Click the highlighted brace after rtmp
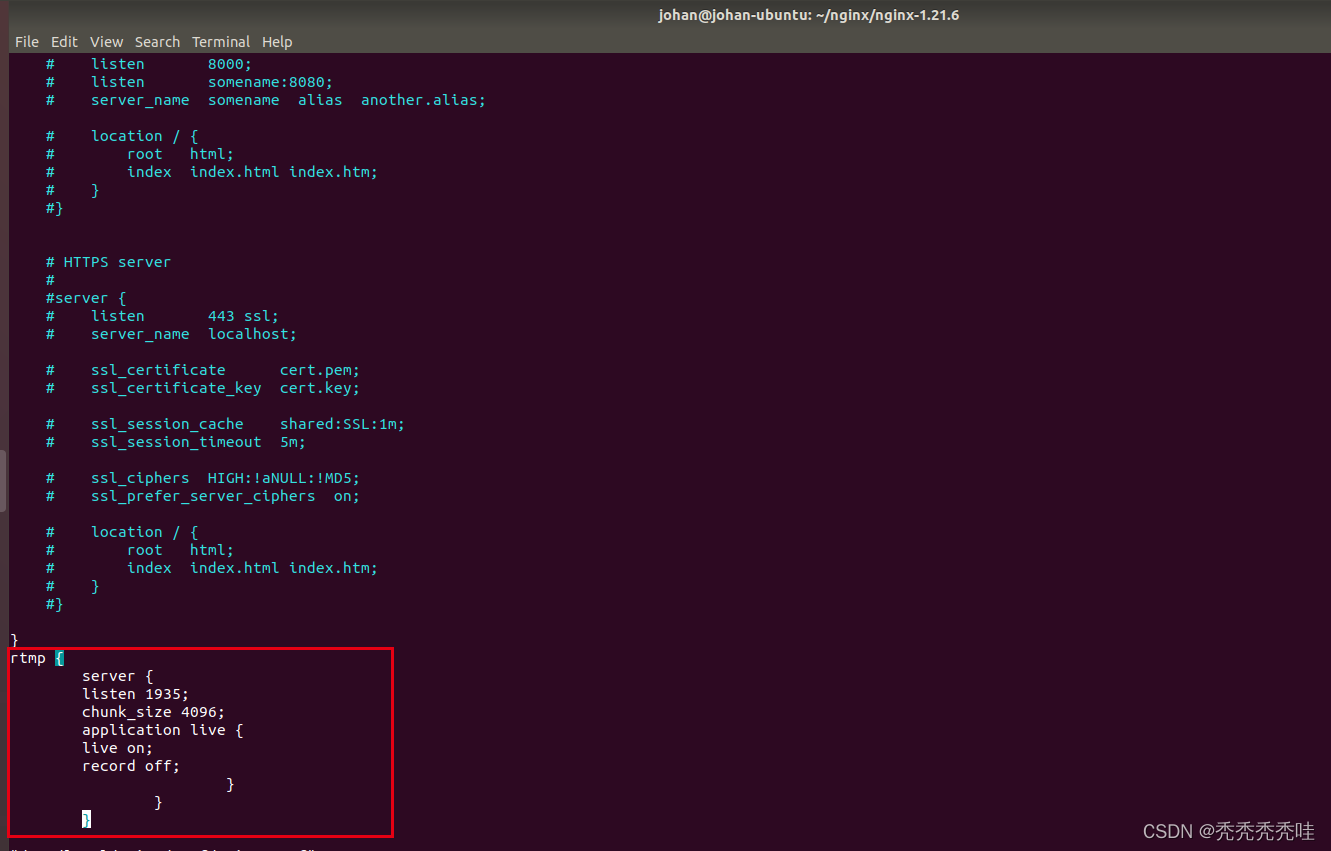Image resolution: width=1331 pixels, height=851 pixels. (x=59, y=658)
